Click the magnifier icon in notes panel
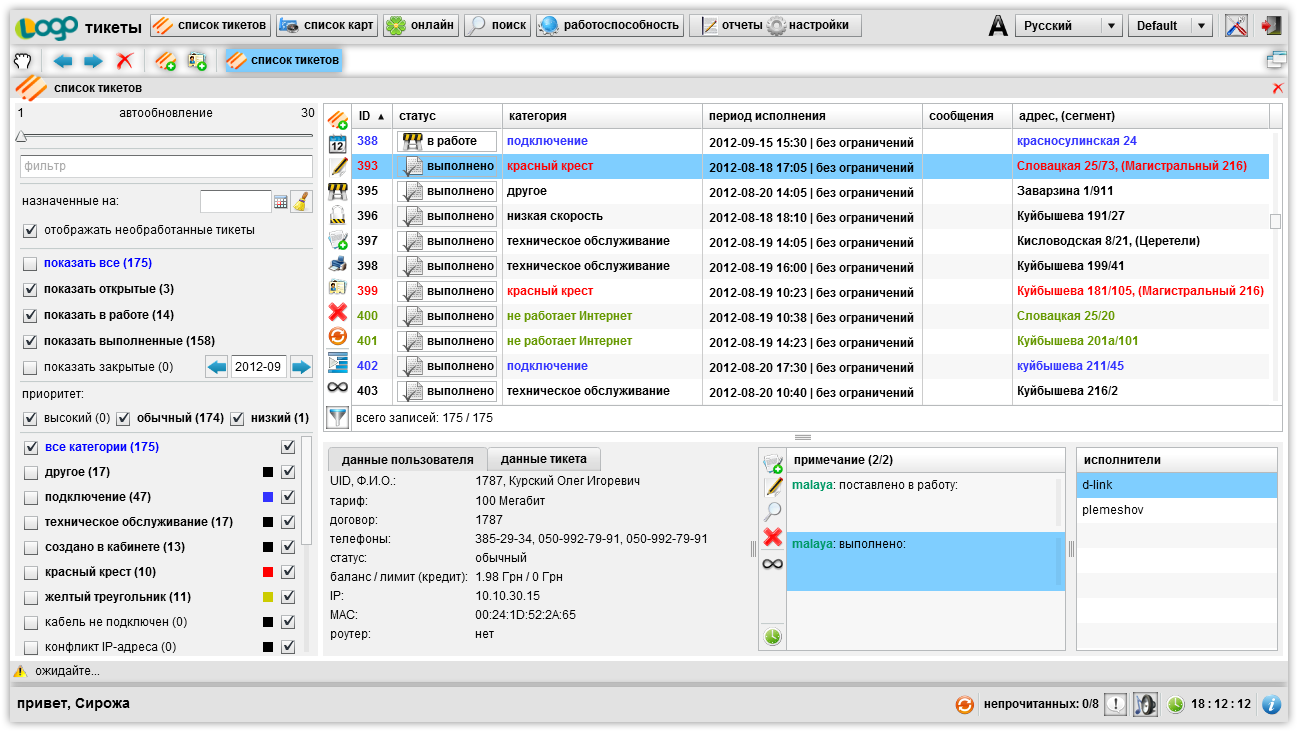 pos(773,512)
